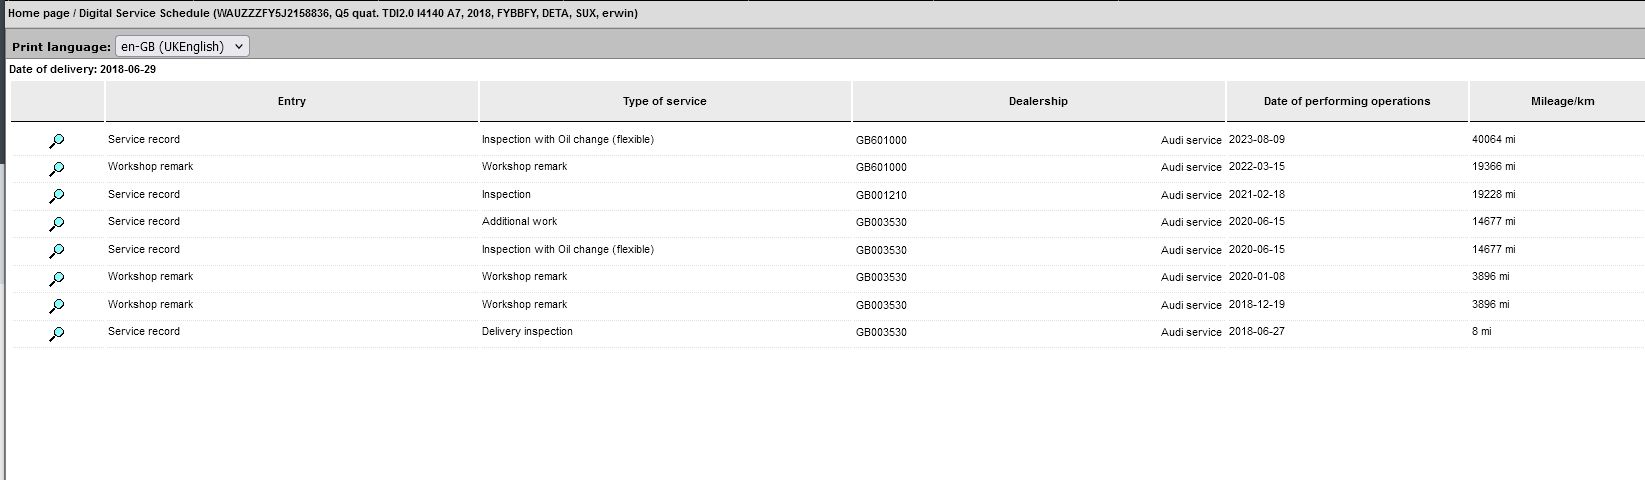Open the Delivery inspection record magnifier
The height and width of the screenshot is (480, 1645).
57,333
